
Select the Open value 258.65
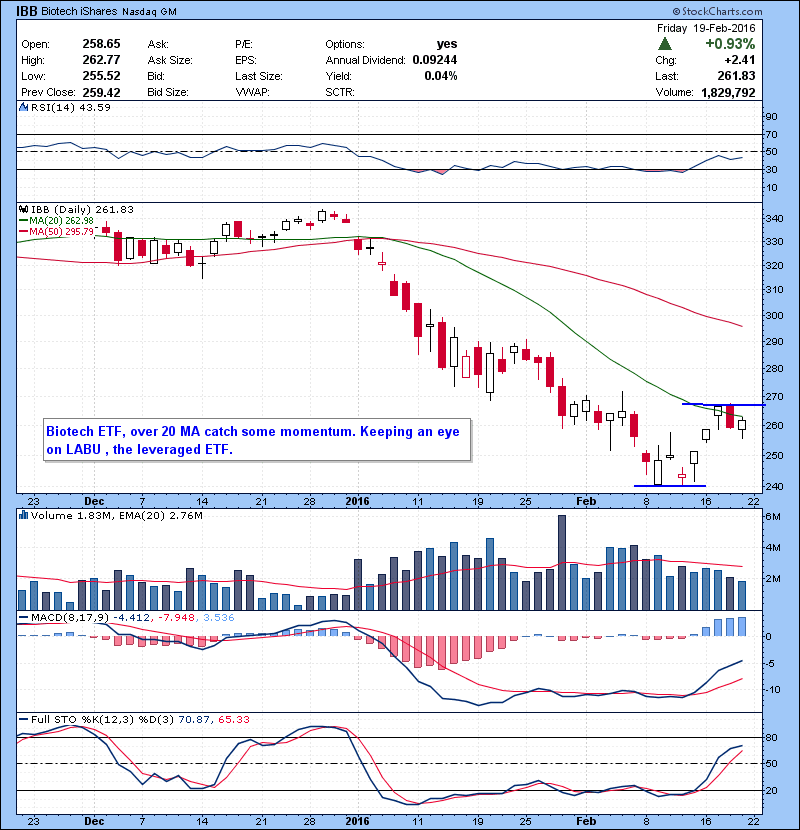pyautogui.click(x=101, y=44)
